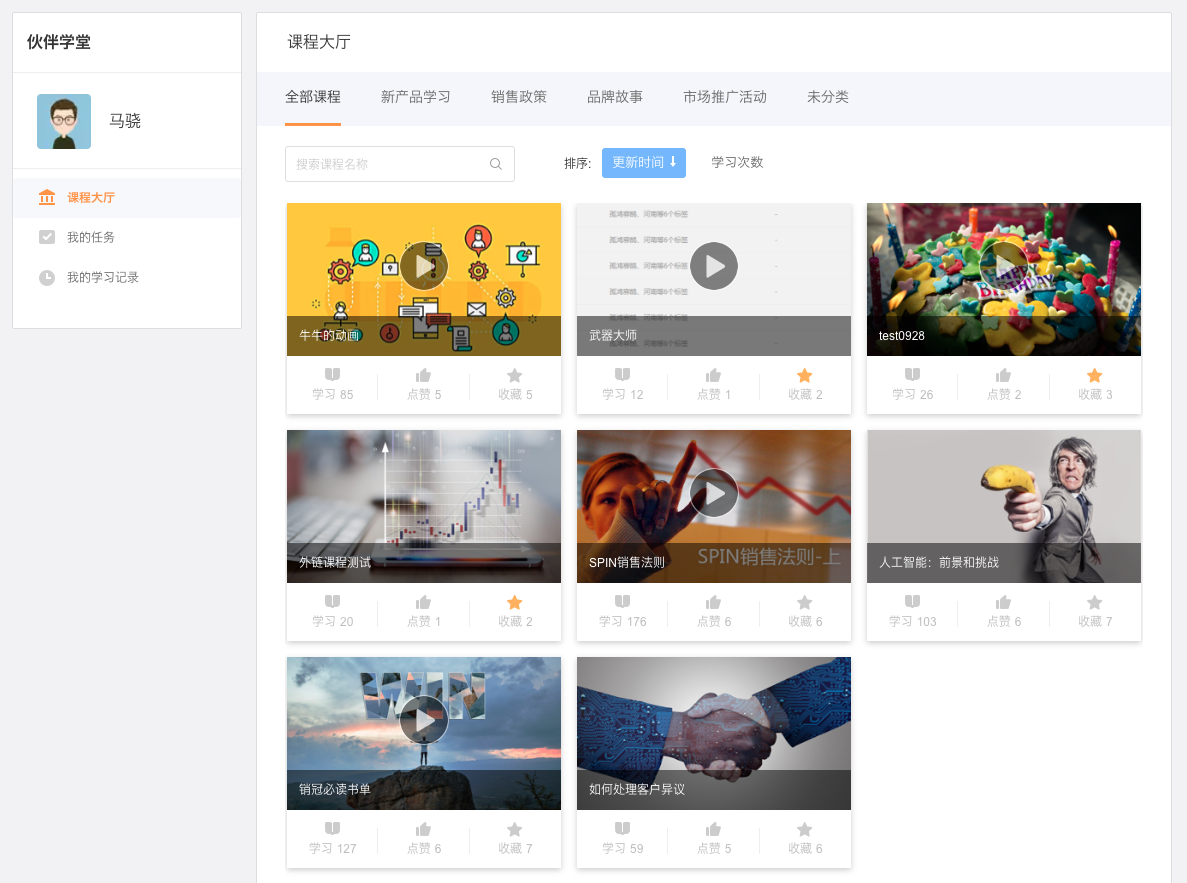Play the 牛牛的动画 course video

coord(424,267)
